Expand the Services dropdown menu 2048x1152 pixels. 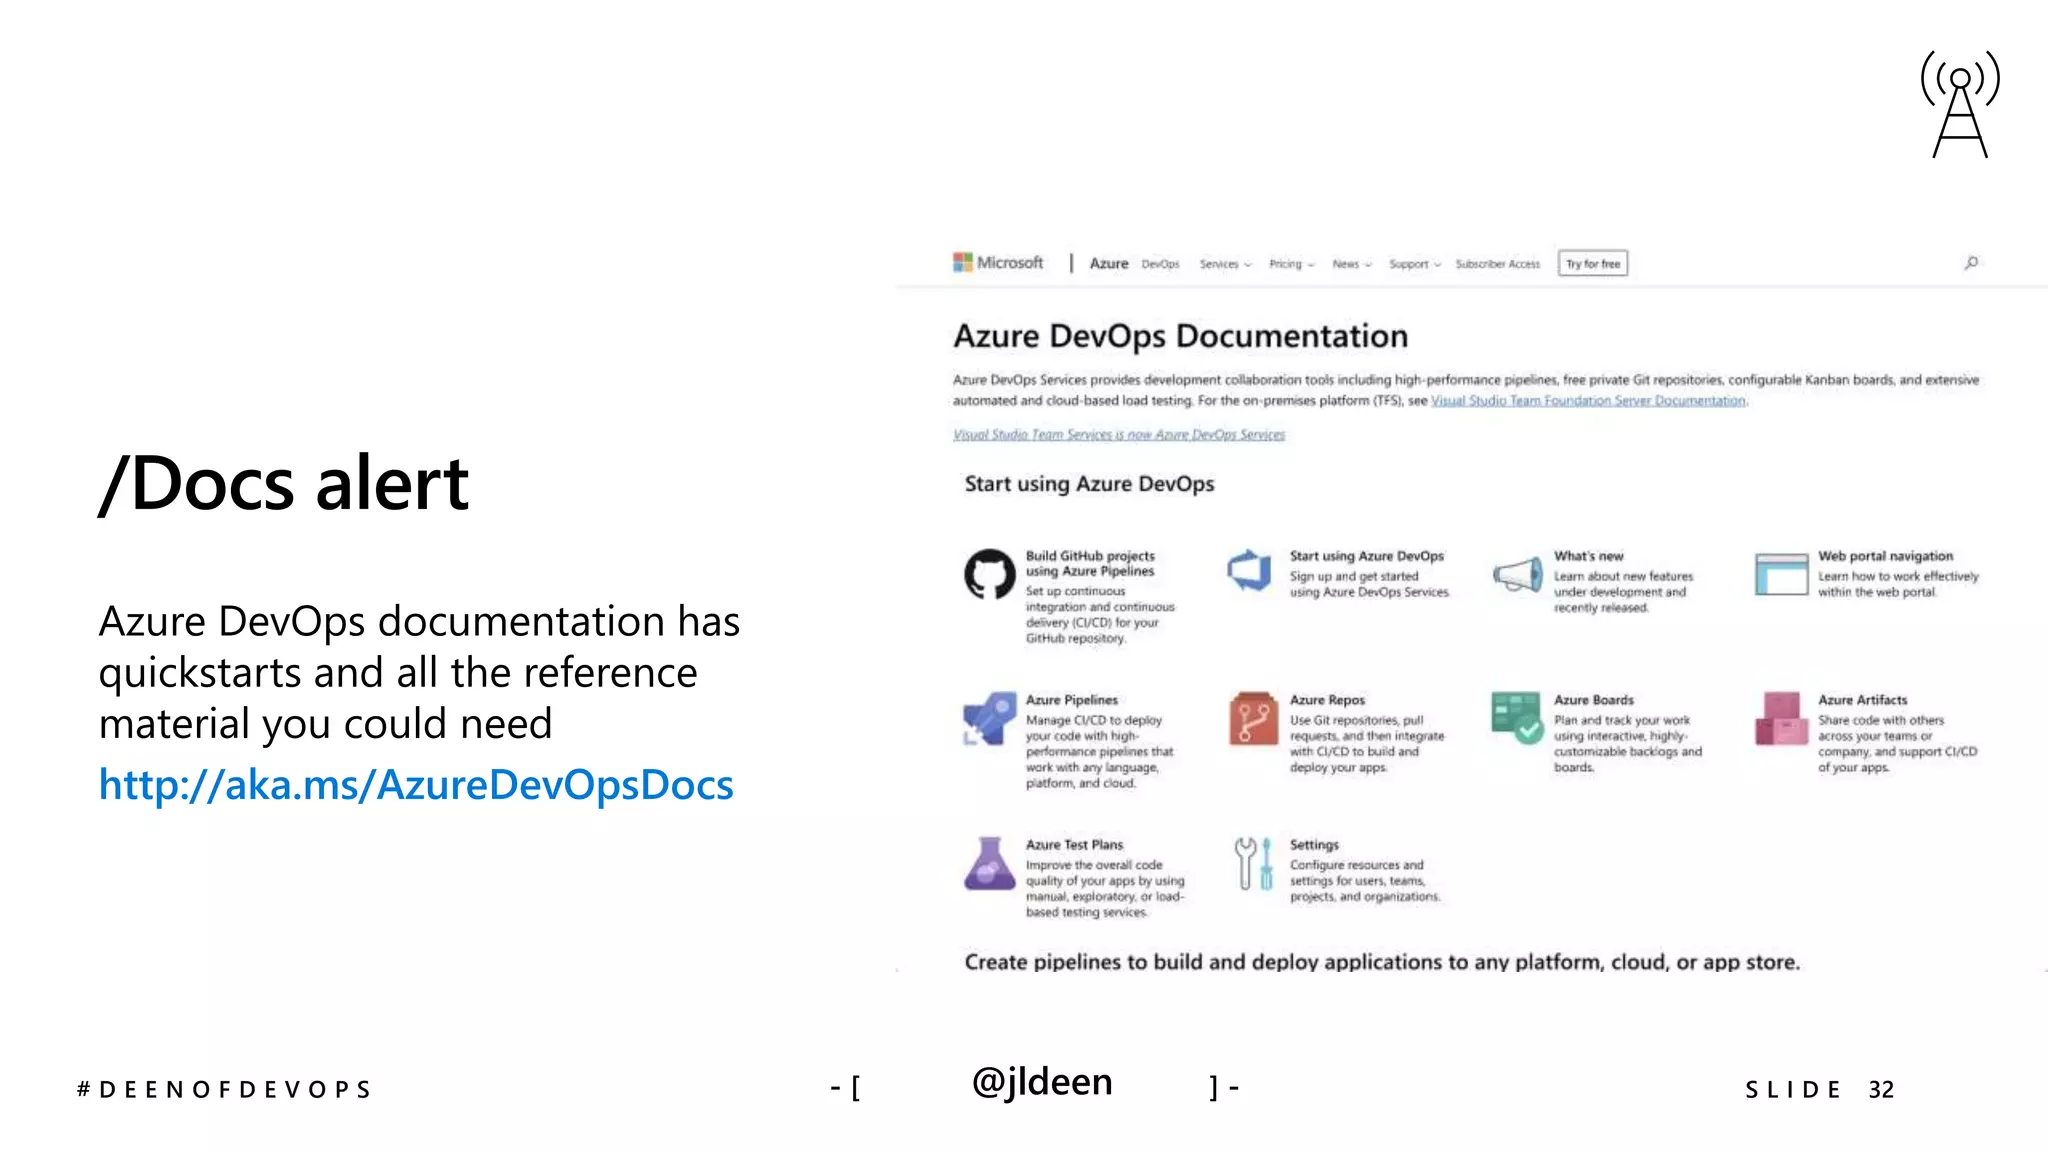coord(1225,264)
